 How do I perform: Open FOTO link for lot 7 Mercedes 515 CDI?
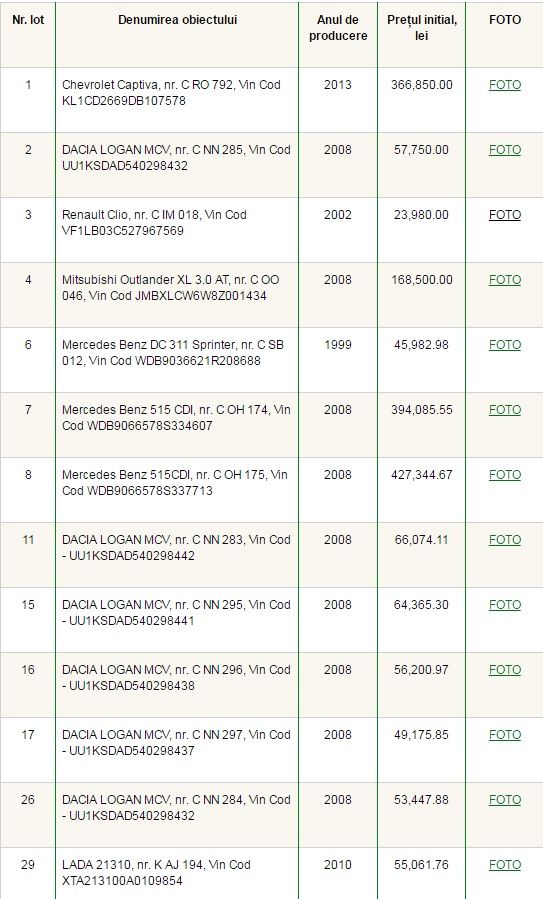505,409
